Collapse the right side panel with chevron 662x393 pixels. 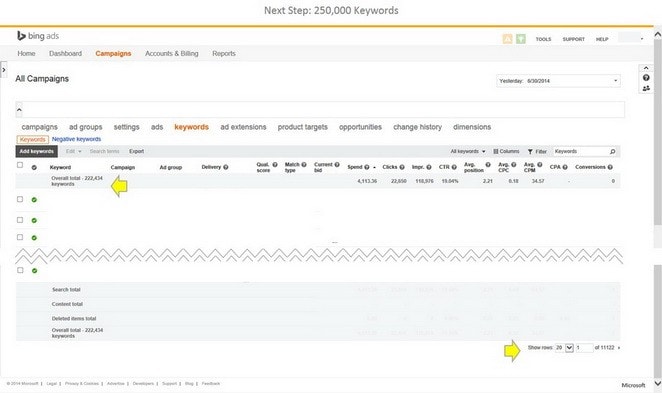click(646, 68)
